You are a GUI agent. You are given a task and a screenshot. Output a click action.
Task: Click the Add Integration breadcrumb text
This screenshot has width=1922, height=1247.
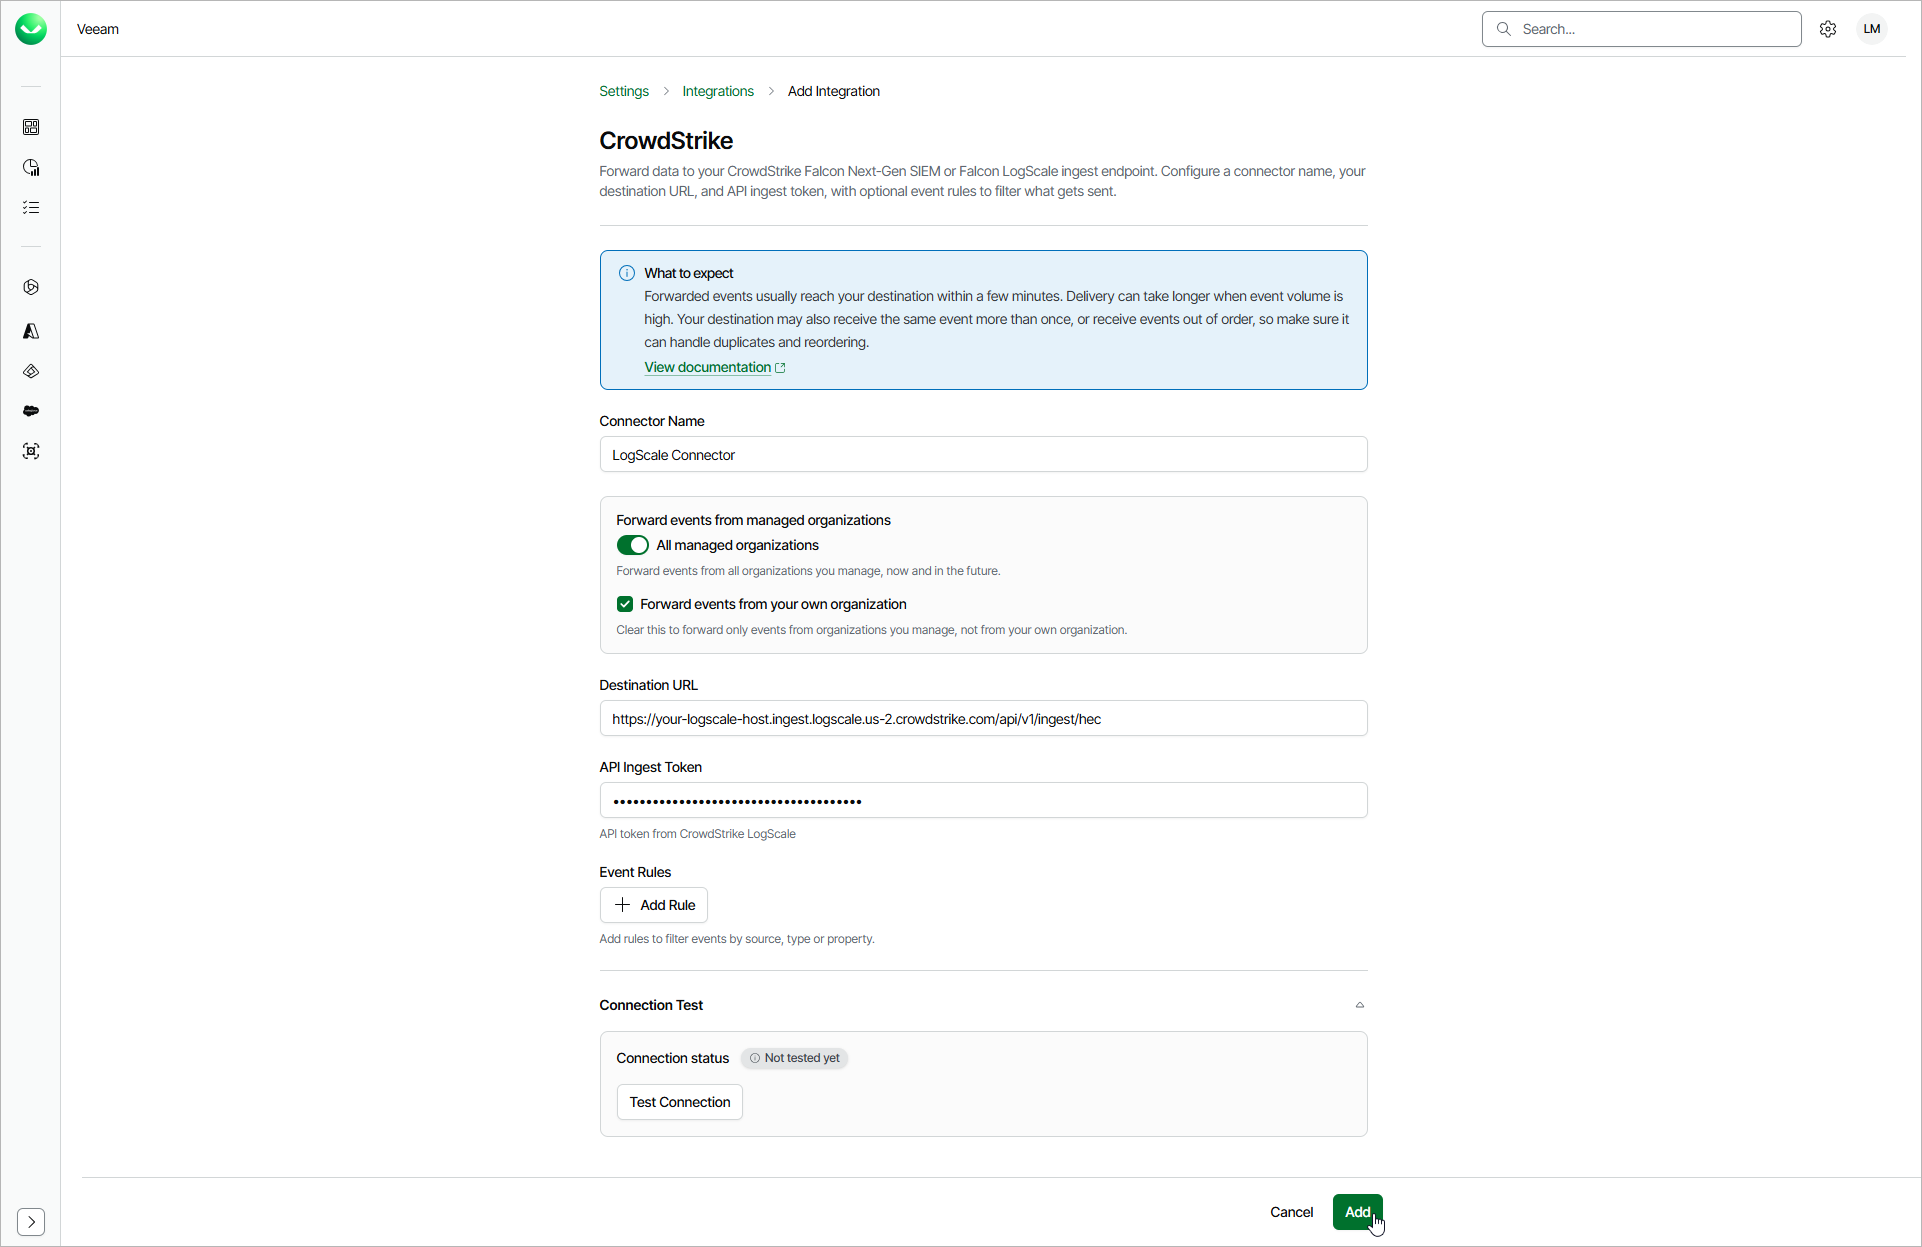pos(834,91)
